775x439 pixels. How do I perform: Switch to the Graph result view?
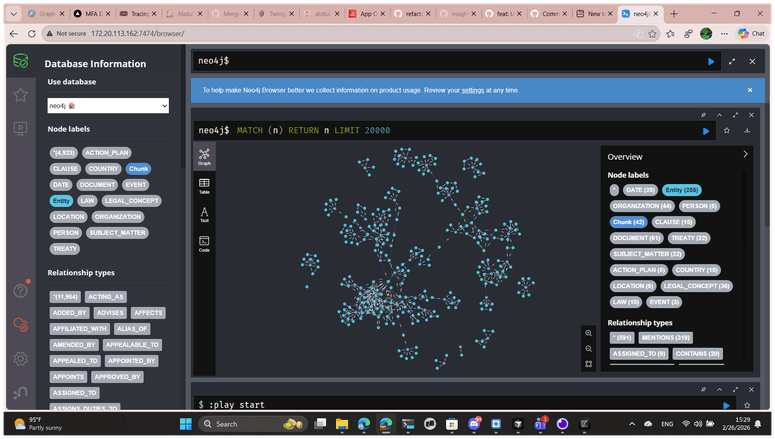click(204, 156)
